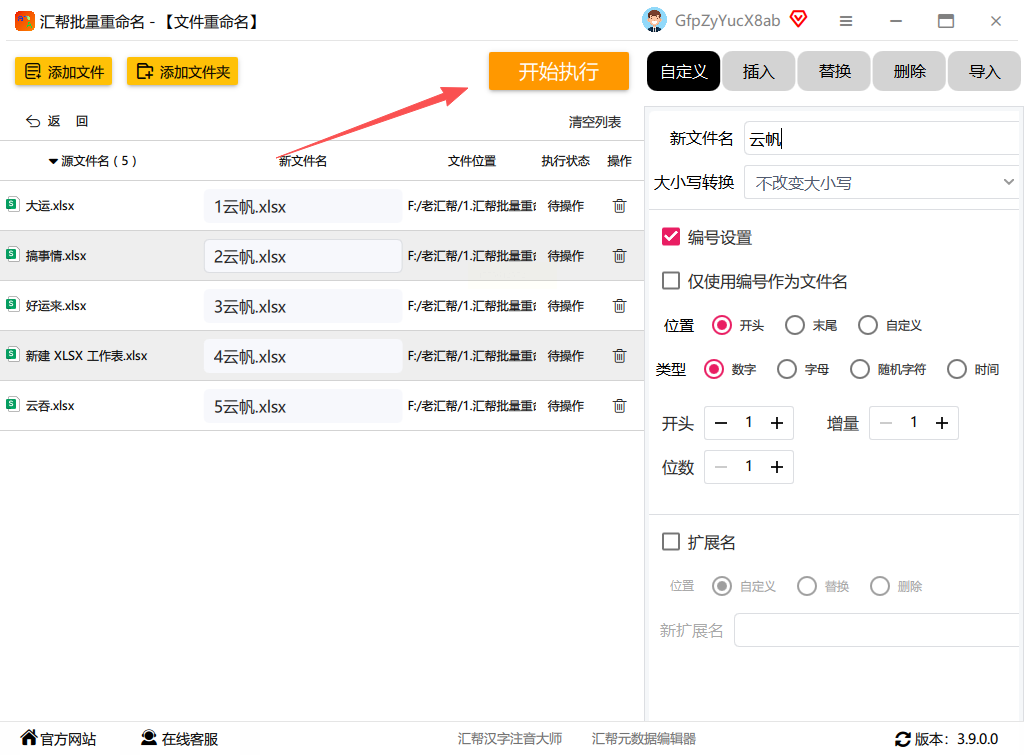Click the version refresh icon
This screenshot has height=755, width=1024.
(x=903, y=739)
